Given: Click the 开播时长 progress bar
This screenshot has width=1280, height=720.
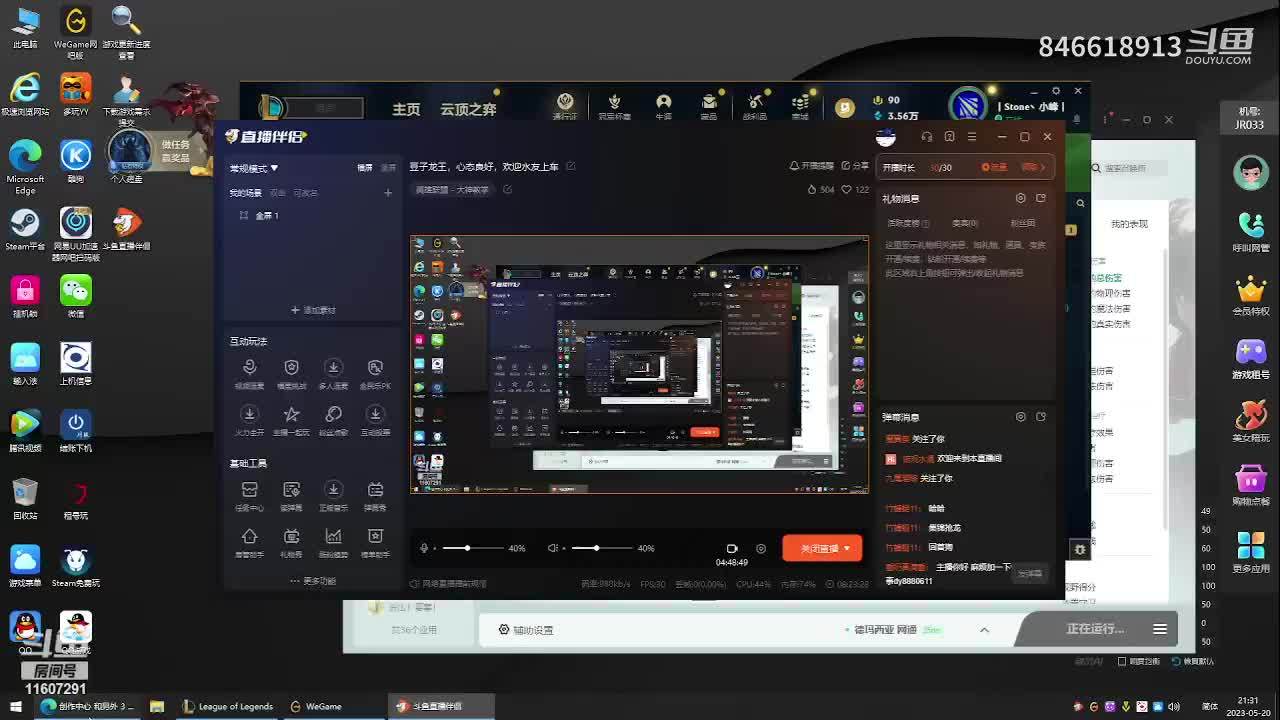Looking at the screenshot, I should (x=964, y=167).
